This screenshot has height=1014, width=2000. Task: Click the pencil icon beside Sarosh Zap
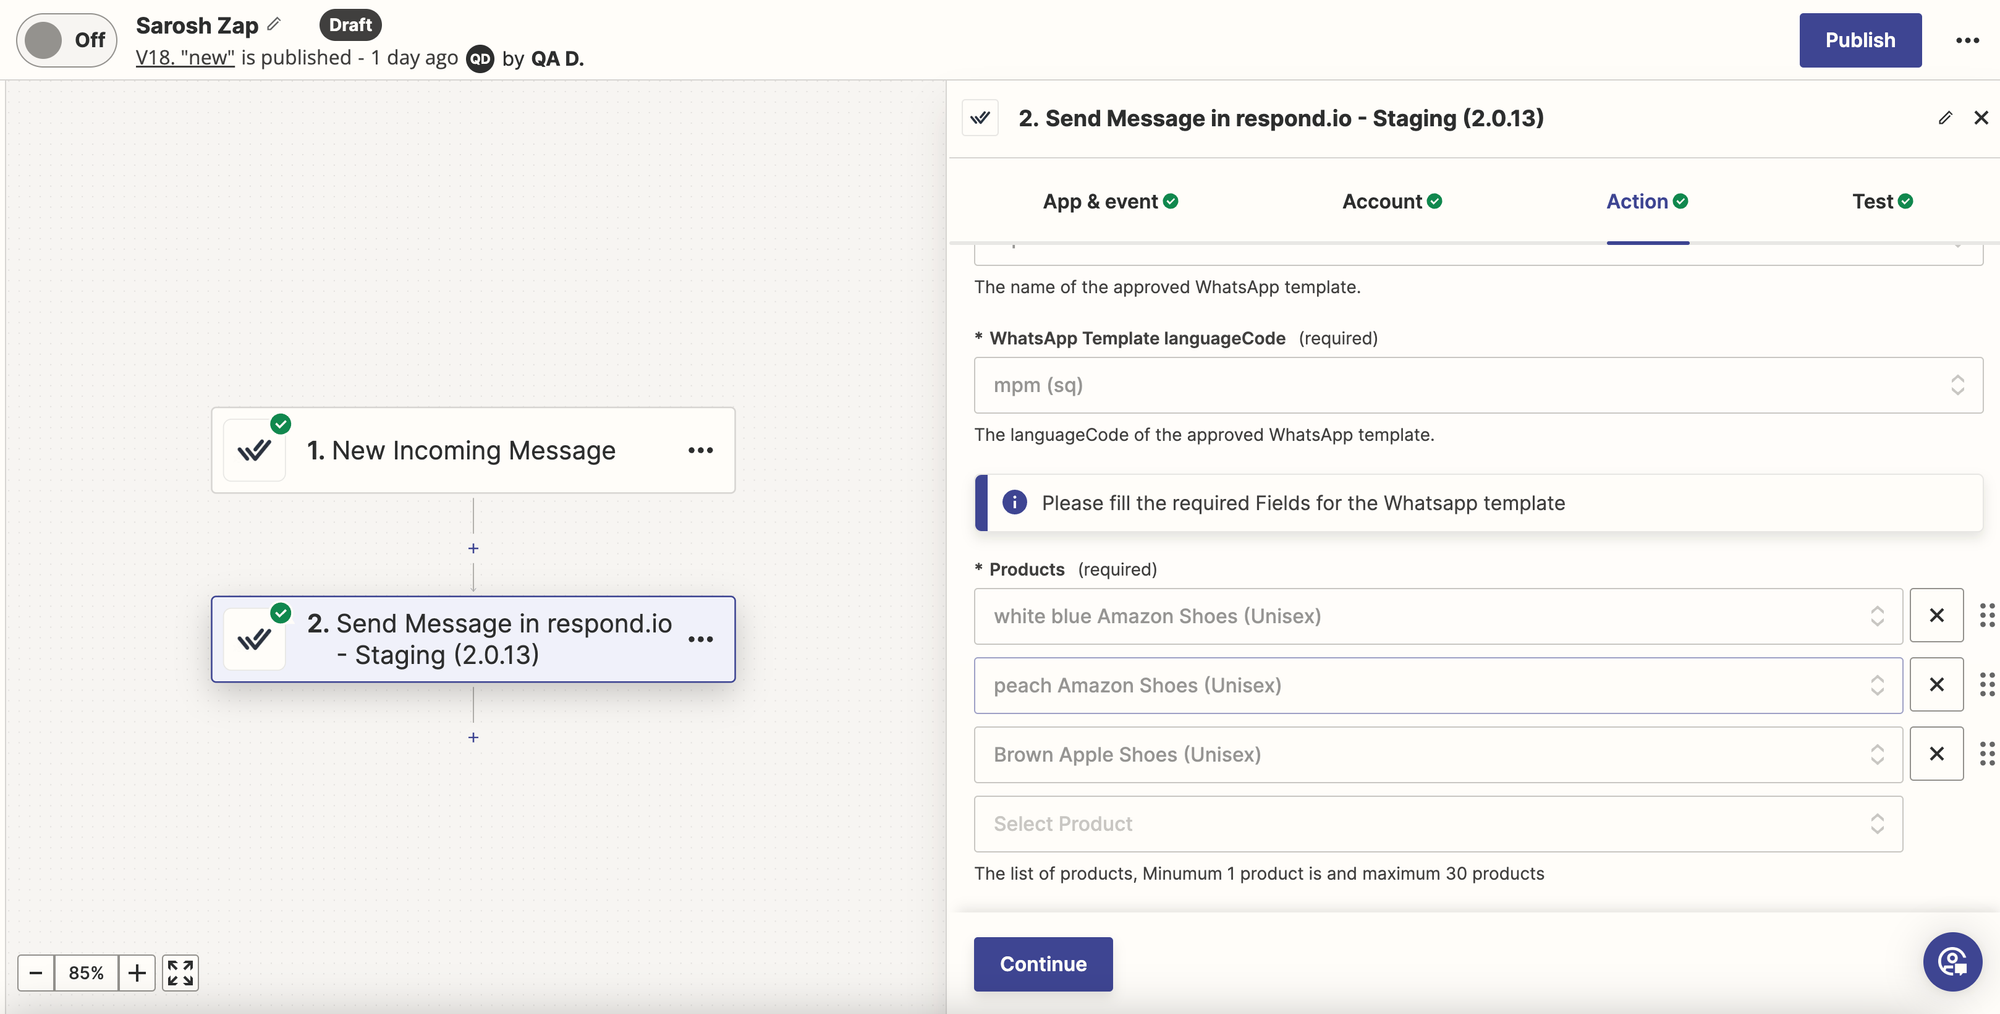pyautogui.click(x=274, y=24)
